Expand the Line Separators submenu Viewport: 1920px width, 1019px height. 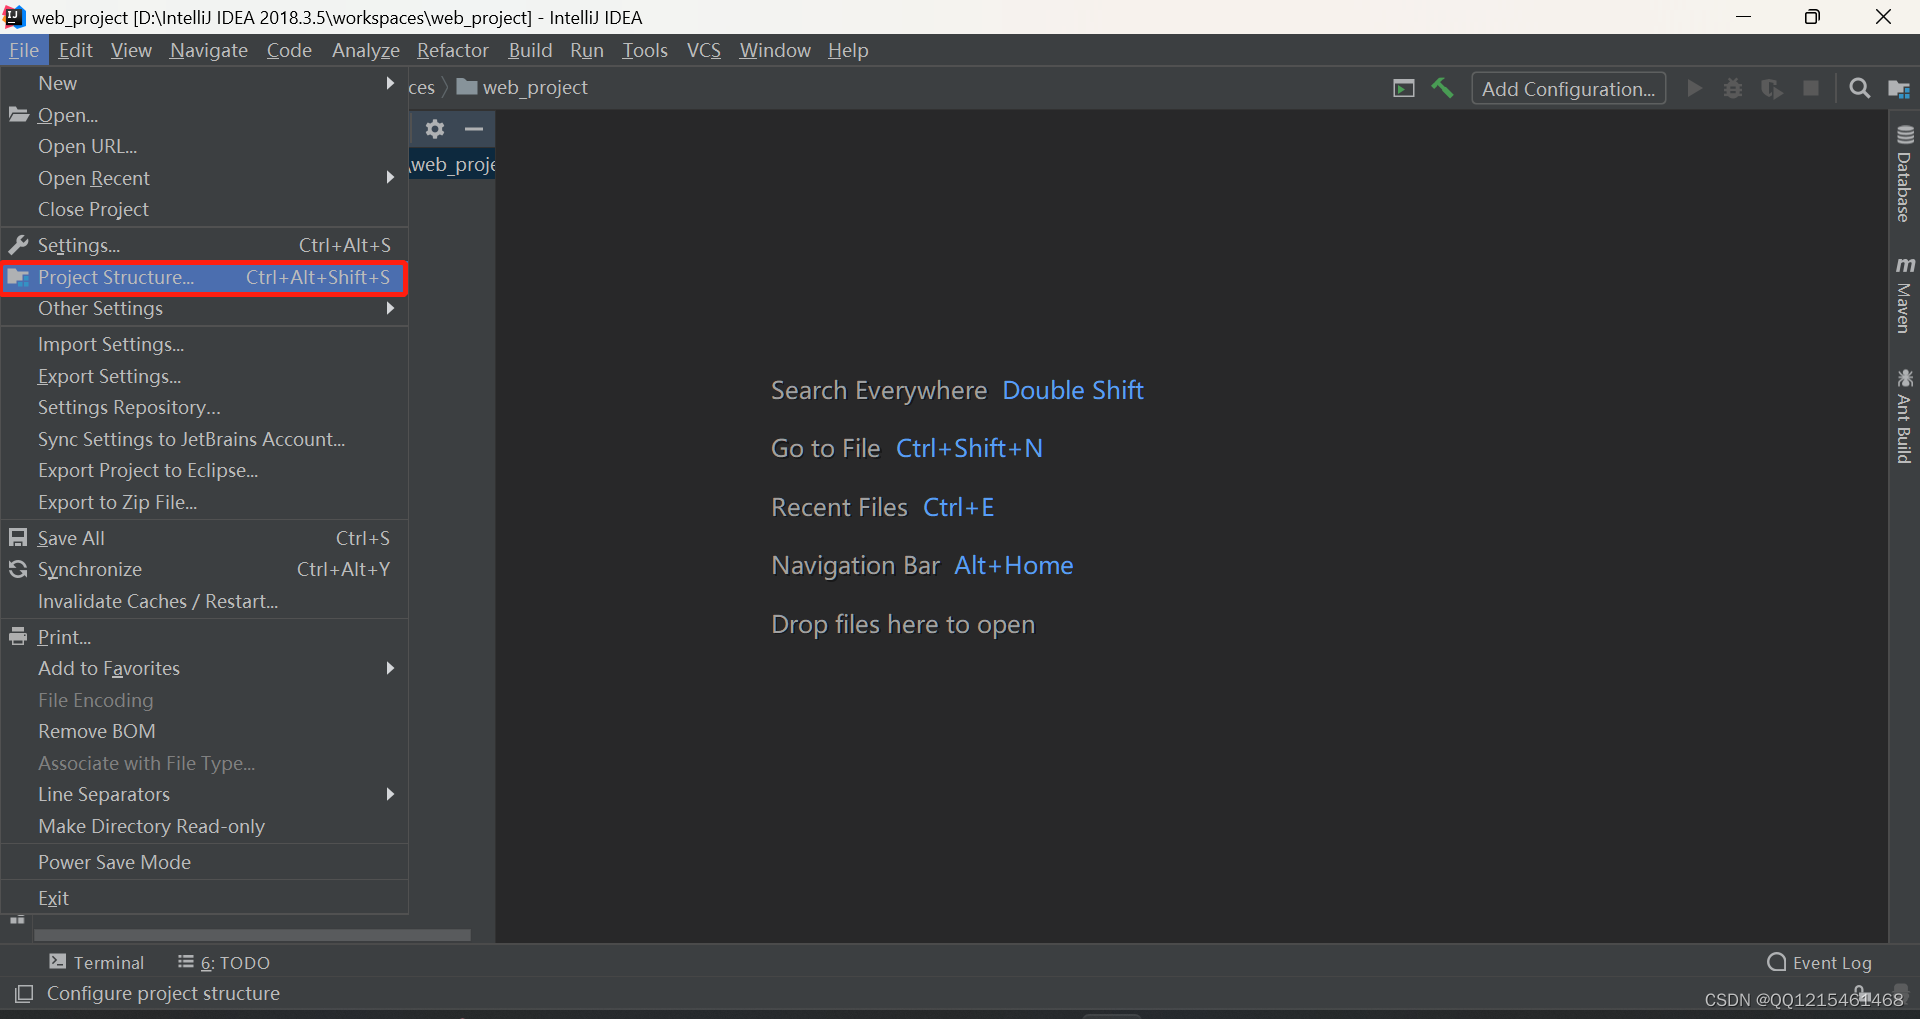tap(204, 794)
